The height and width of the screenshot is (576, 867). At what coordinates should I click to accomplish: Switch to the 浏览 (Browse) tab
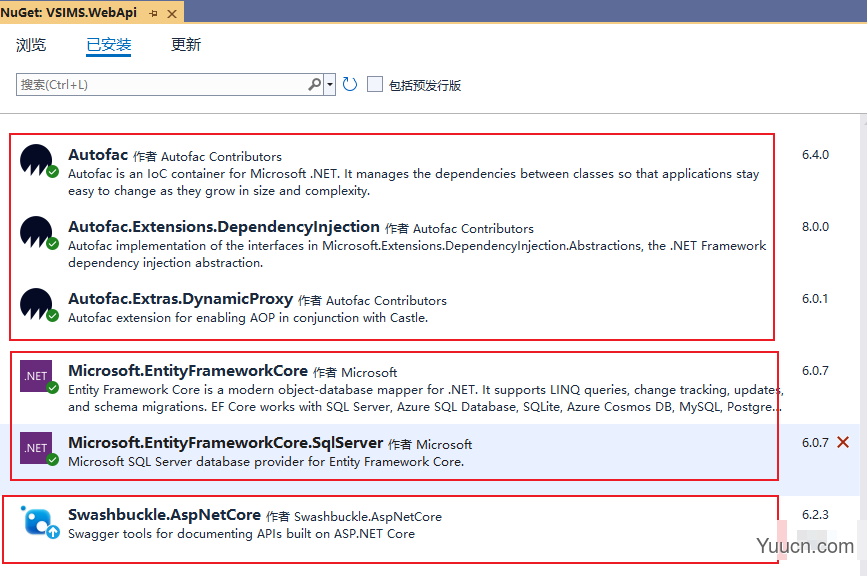[31, 45]
